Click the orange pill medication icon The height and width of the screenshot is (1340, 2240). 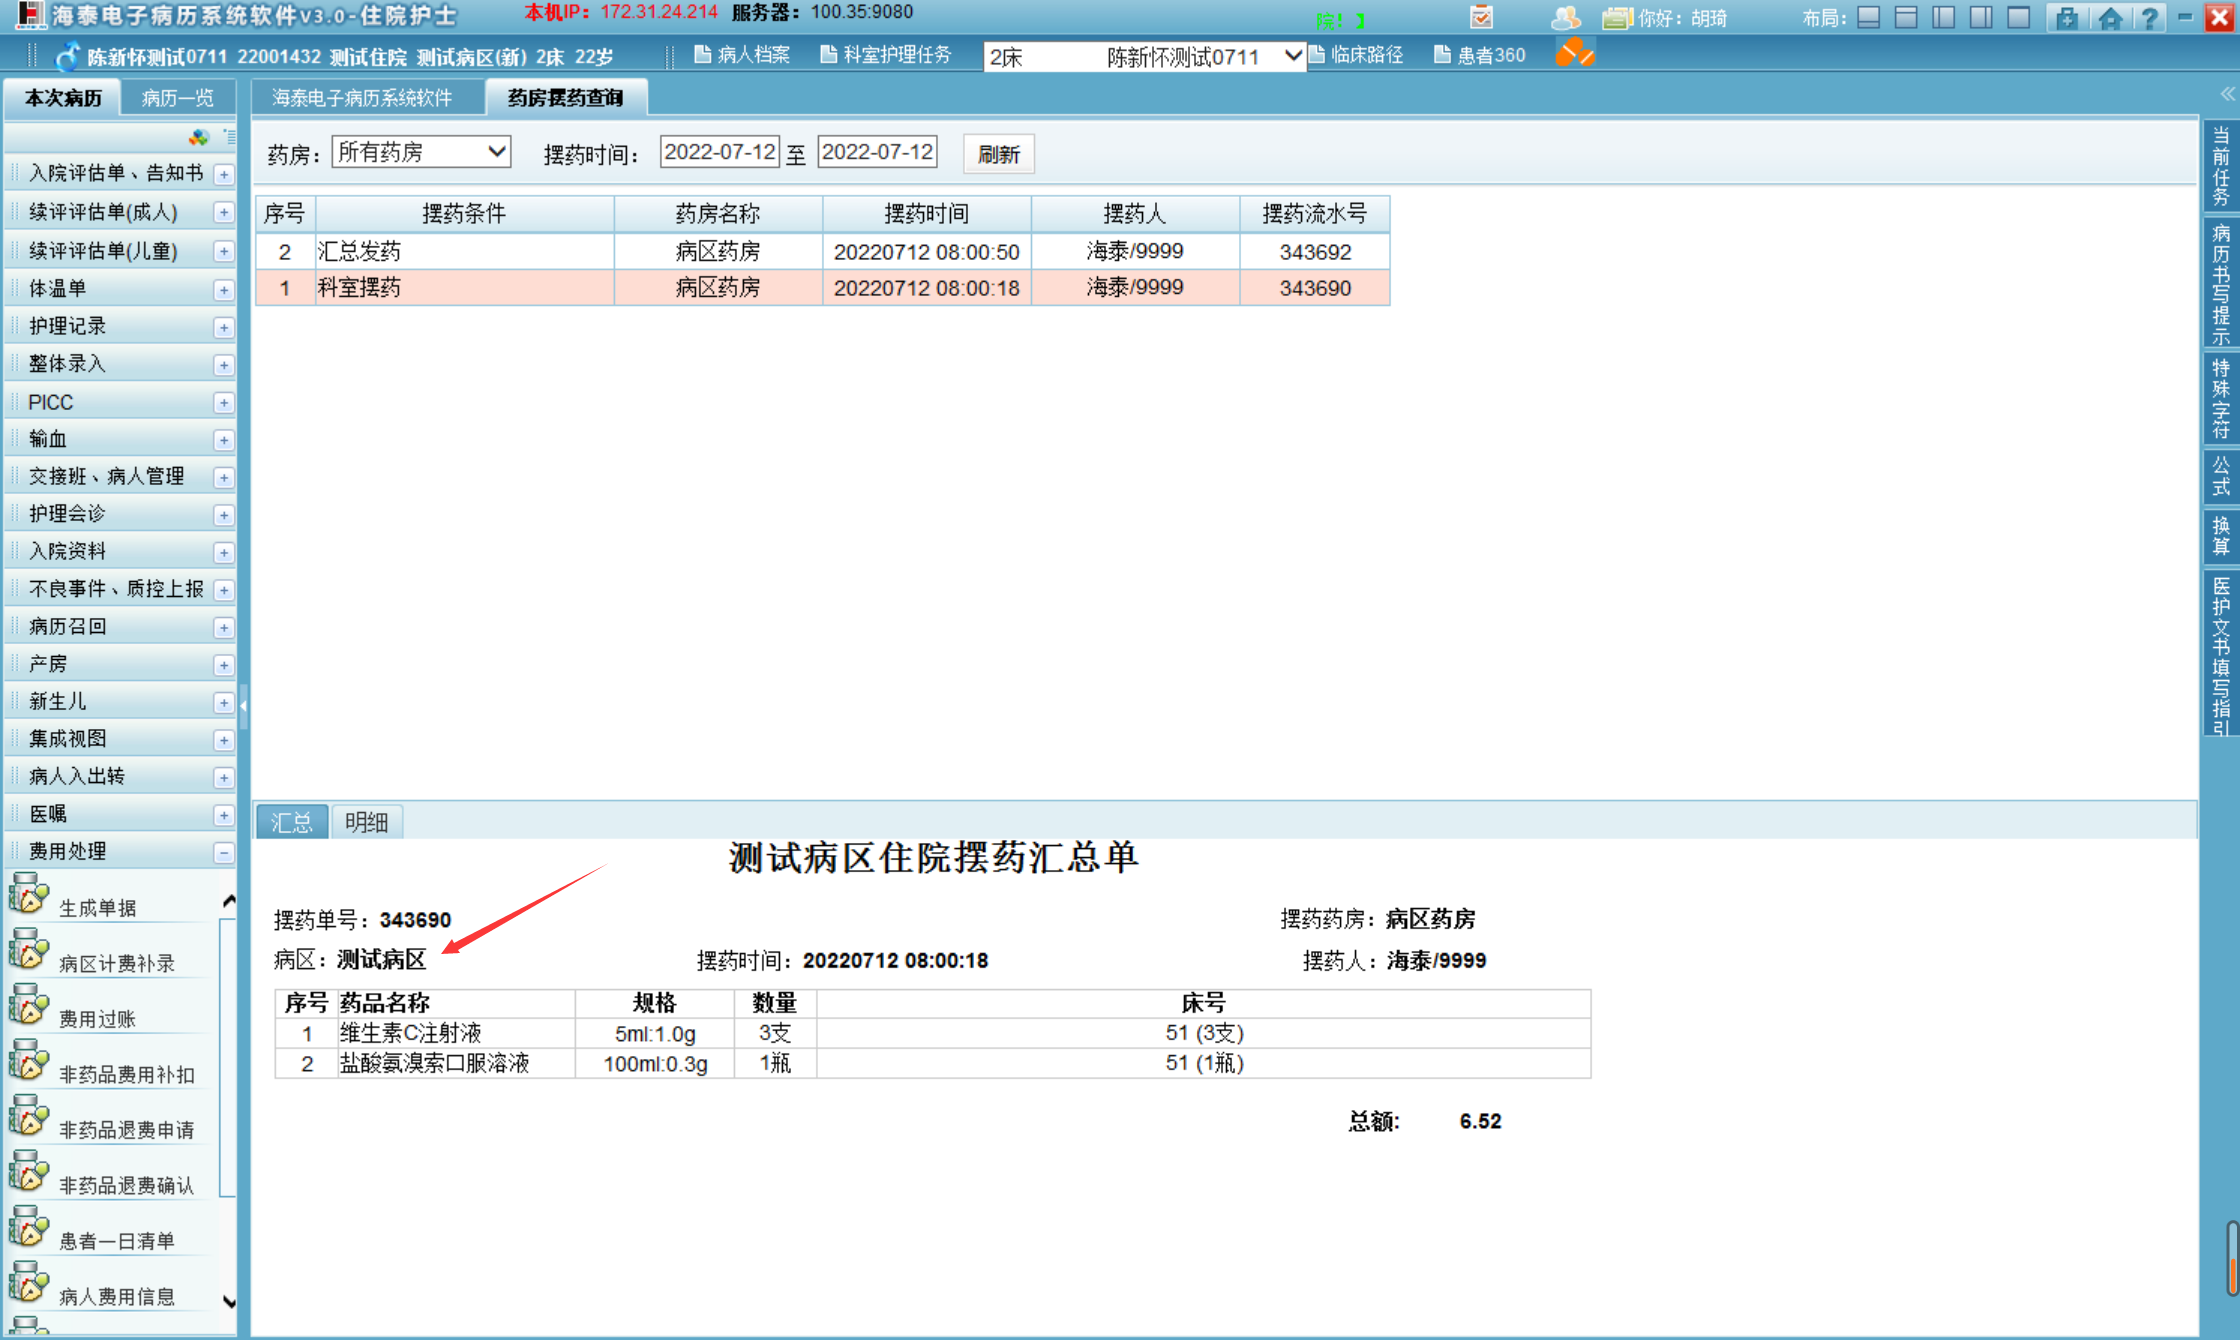(1574, 53)
